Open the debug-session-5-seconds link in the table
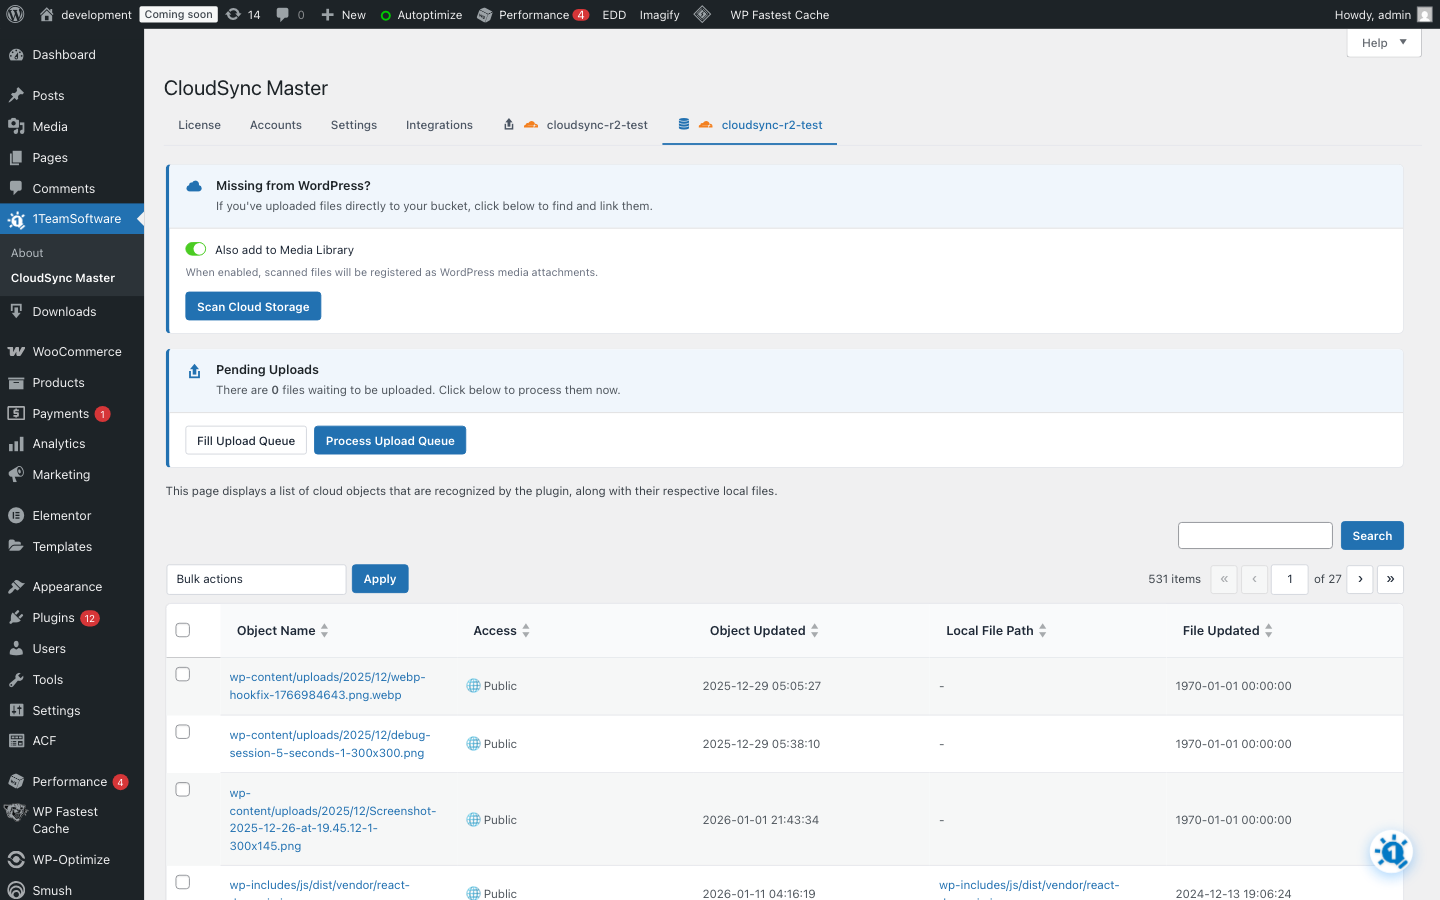 [x=328, y=744]
